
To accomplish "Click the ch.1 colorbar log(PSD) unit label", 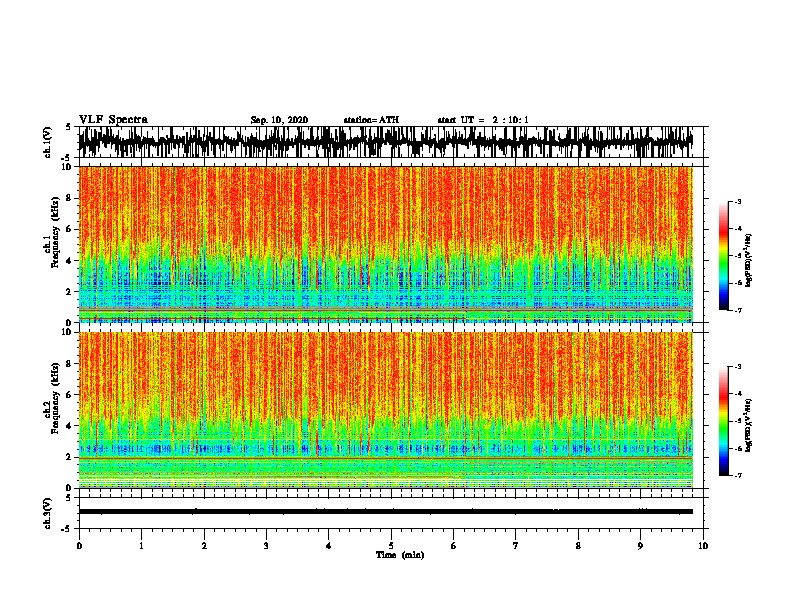I will tap(749, 261).
